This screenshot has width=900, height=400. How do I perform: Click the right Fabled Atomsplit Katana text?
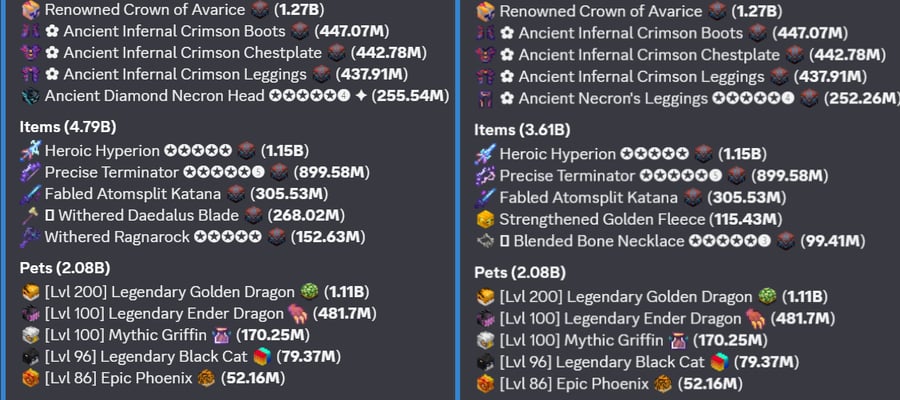(588, 198)
